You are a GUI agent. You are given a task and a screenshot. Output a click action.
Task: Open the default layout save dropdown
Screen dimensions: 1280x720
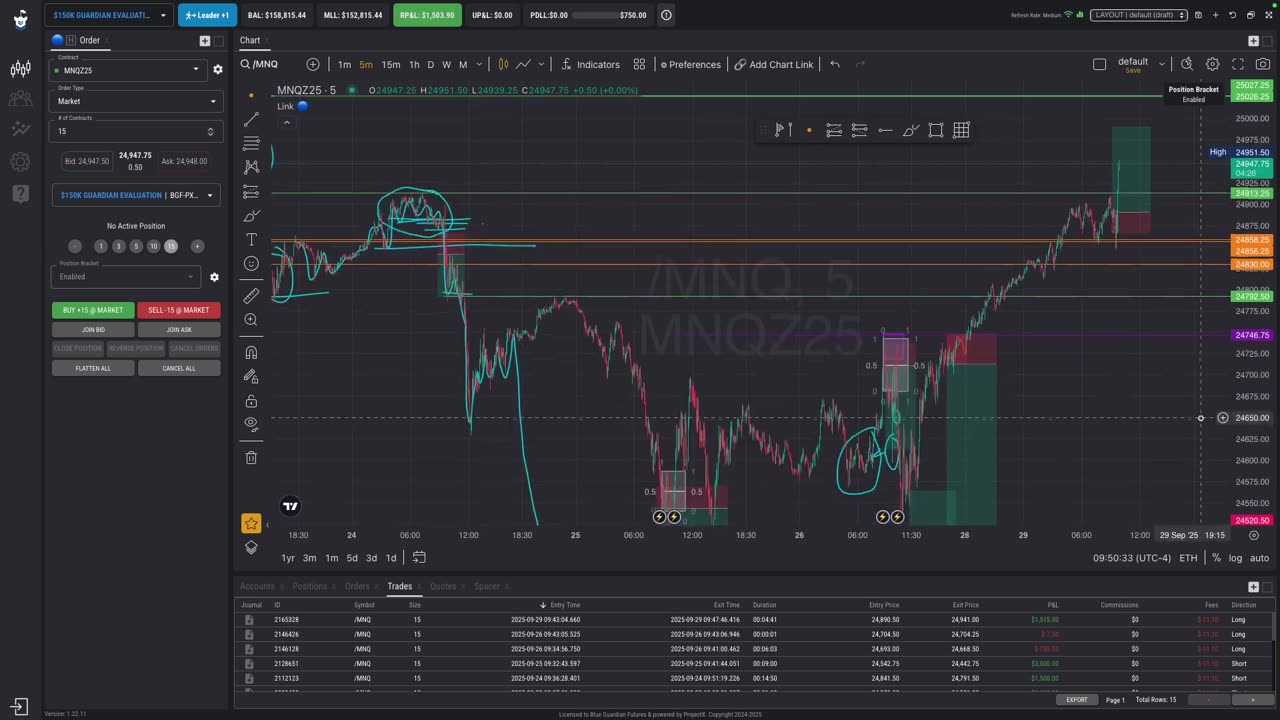click(x=1162, y=64)
